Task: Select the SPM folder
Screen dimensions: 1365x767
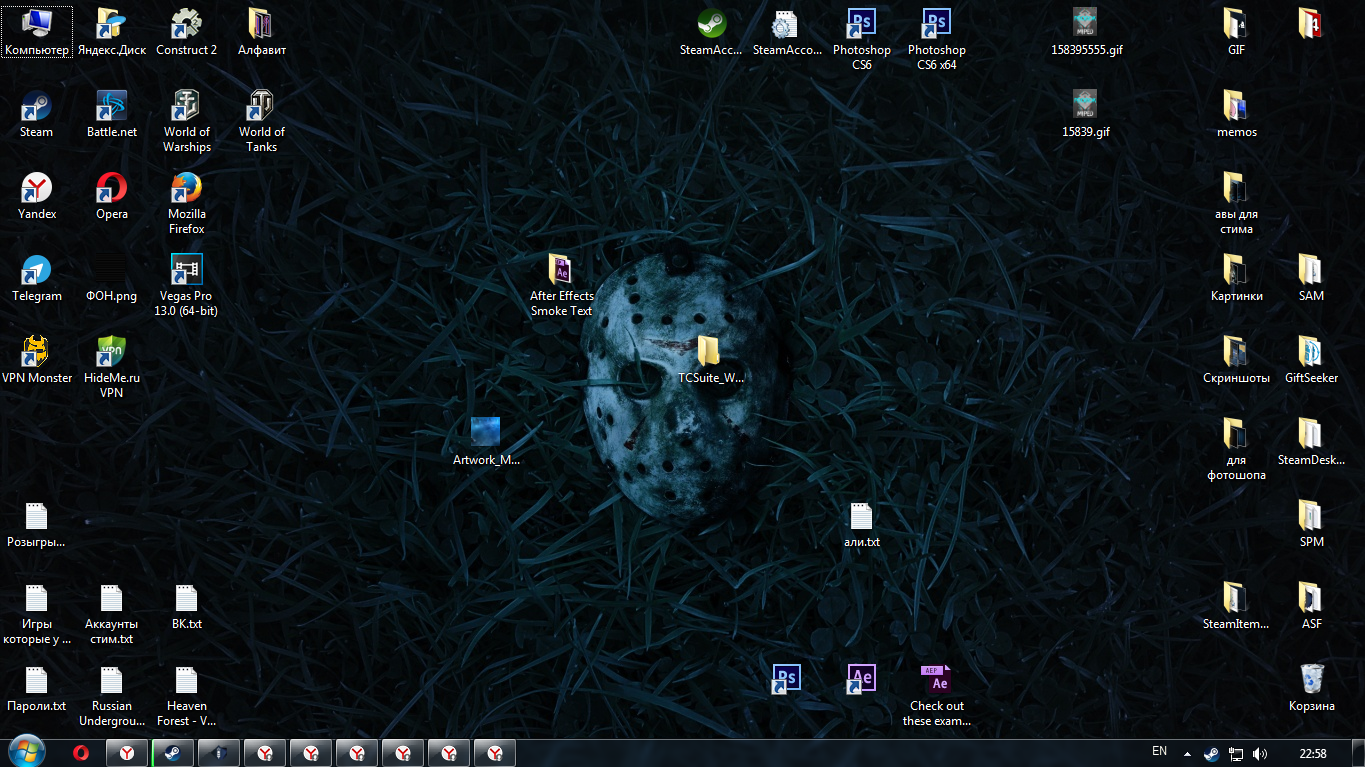Action: click(x=1311, y=524)
